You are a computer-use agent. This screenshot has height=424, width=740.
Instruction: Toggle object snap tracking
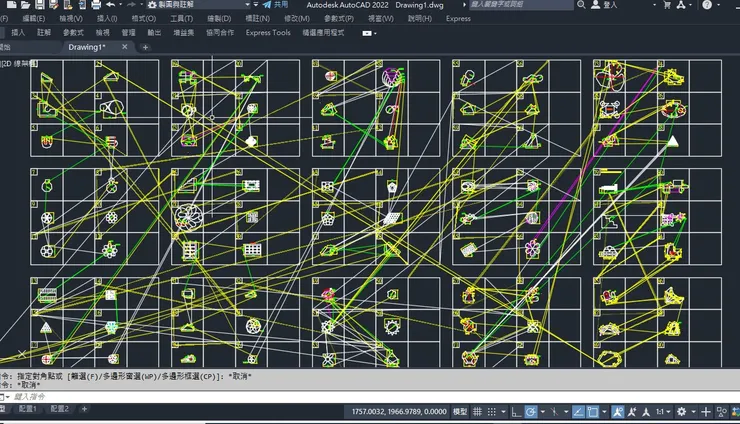tap(579, 412)
